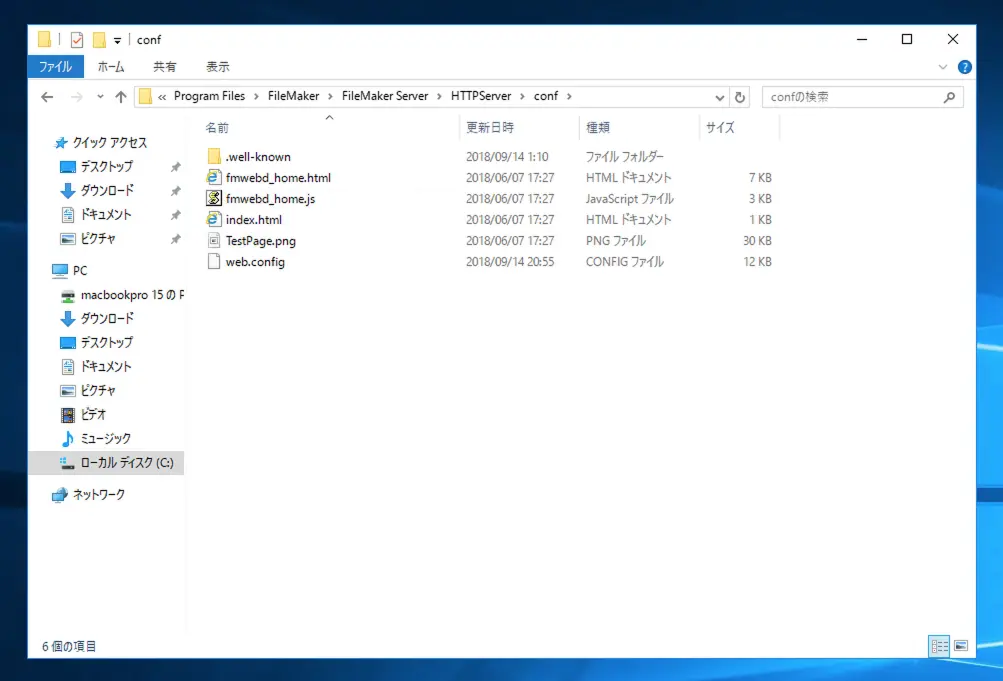Navigate back using the back arrow

tap(46, 96)
